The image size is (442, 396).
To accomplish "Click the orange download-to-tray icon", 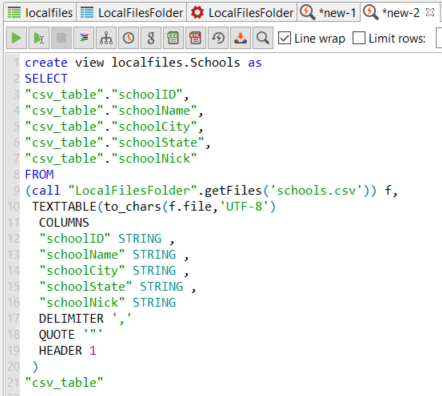I will [x=240, y=38].
